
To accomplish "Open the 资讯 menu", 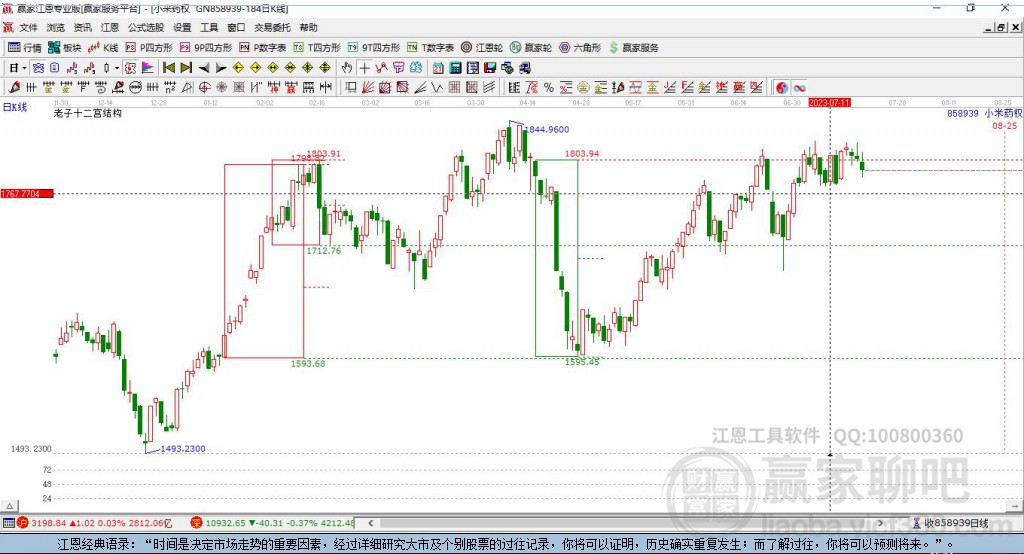I will [x=83, y=27].
